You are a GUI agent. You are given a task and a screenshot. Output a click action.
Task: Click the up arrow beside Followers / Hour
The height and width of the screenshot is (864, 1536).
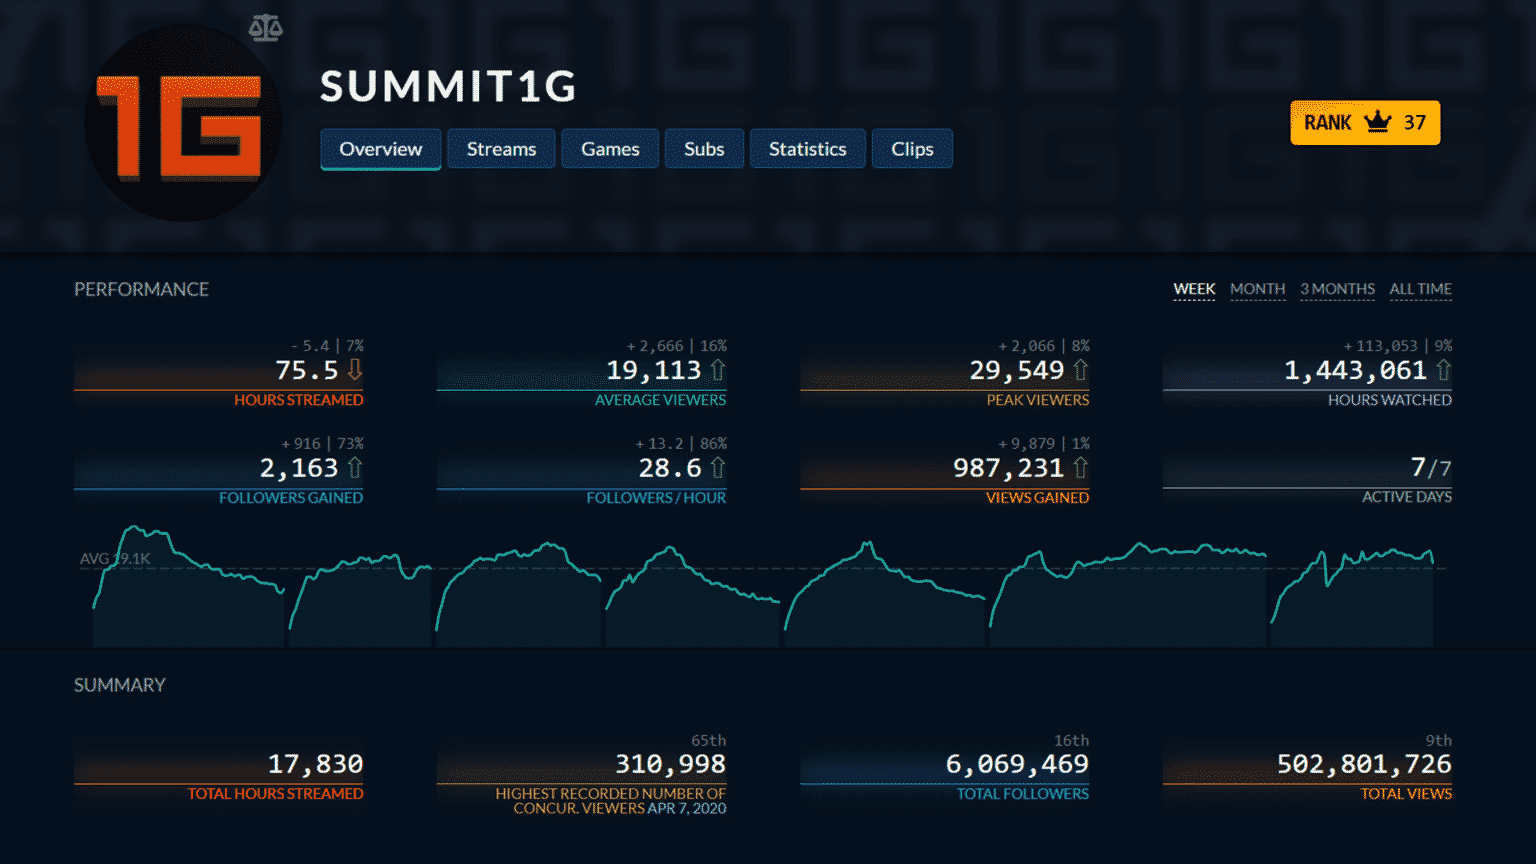(718, 467)
